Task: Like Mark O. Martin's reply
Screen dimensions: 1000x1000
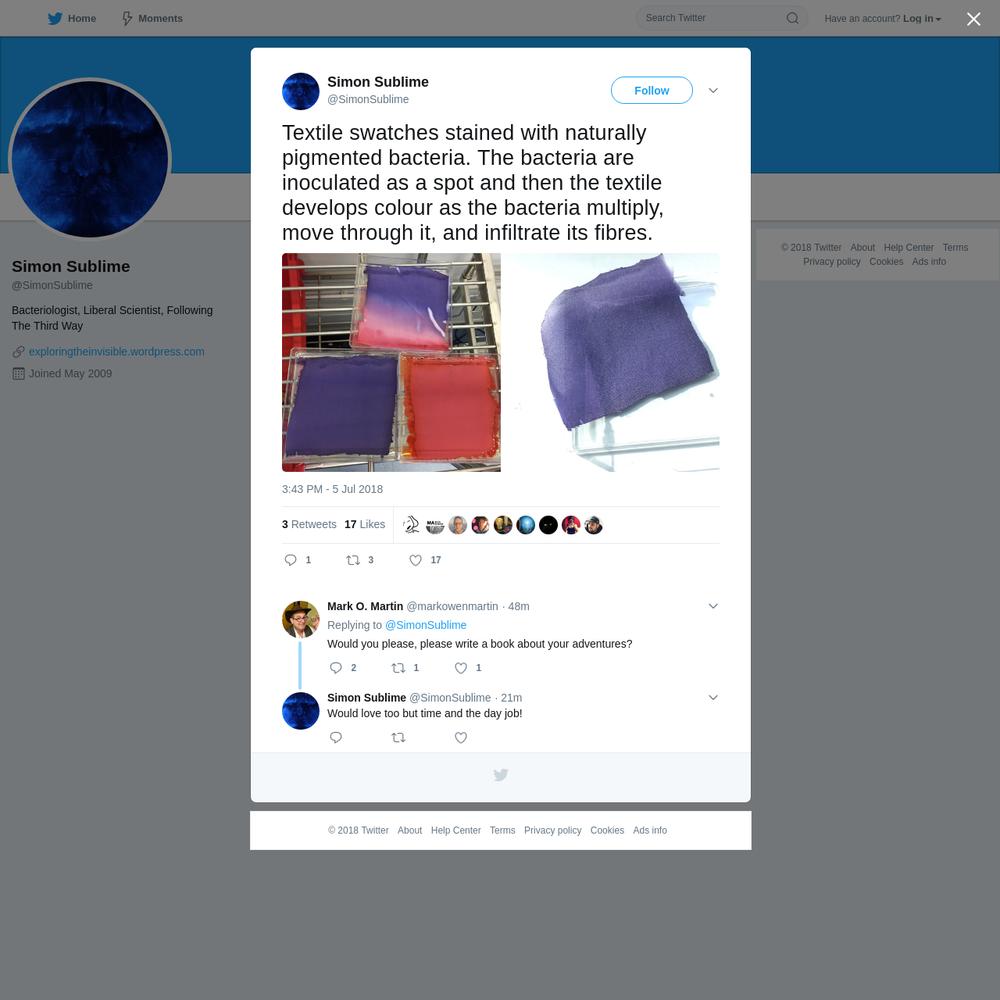Action: pyautogui.click(x=460, y=668)
